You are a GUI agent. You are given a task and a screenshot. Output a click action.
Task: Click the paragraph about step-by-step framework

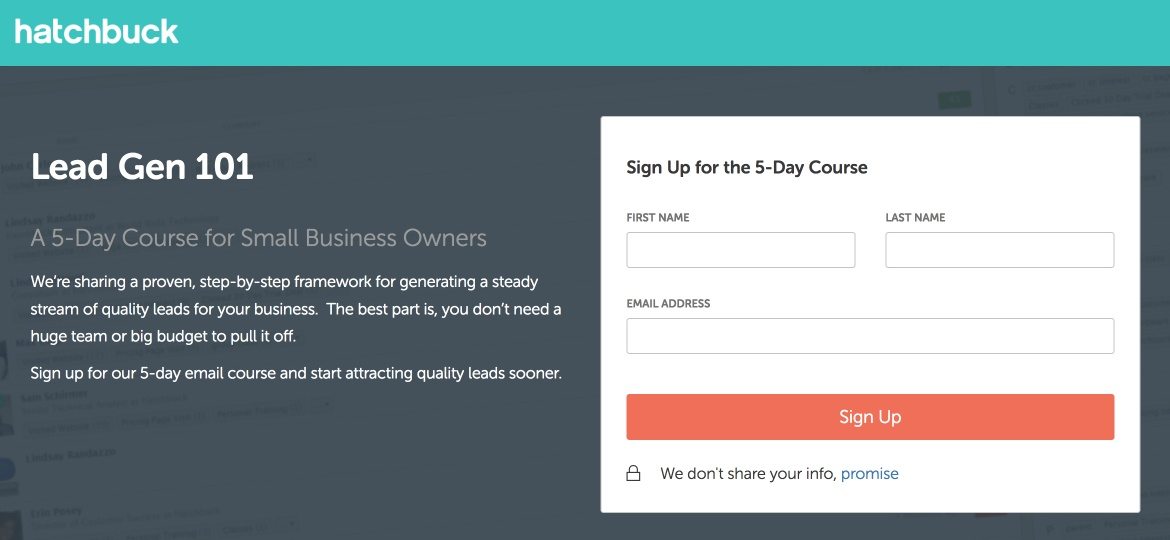(296, 309)
